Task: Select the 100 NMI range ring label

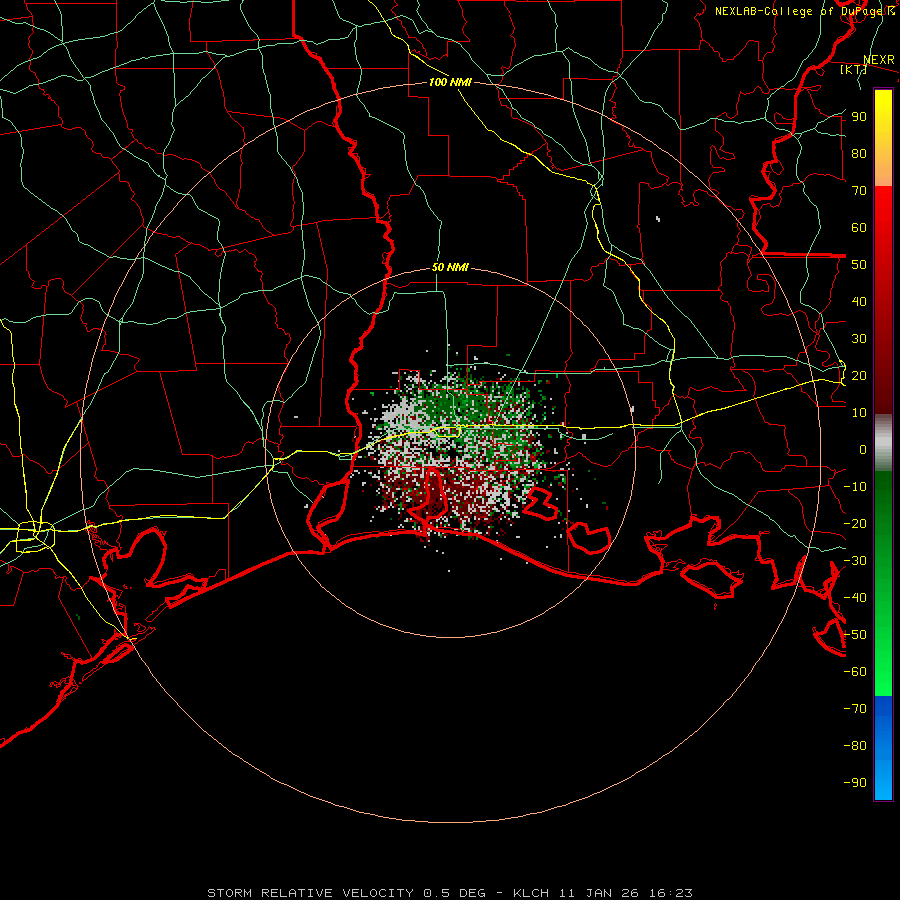Action: [x=451, y=82]
